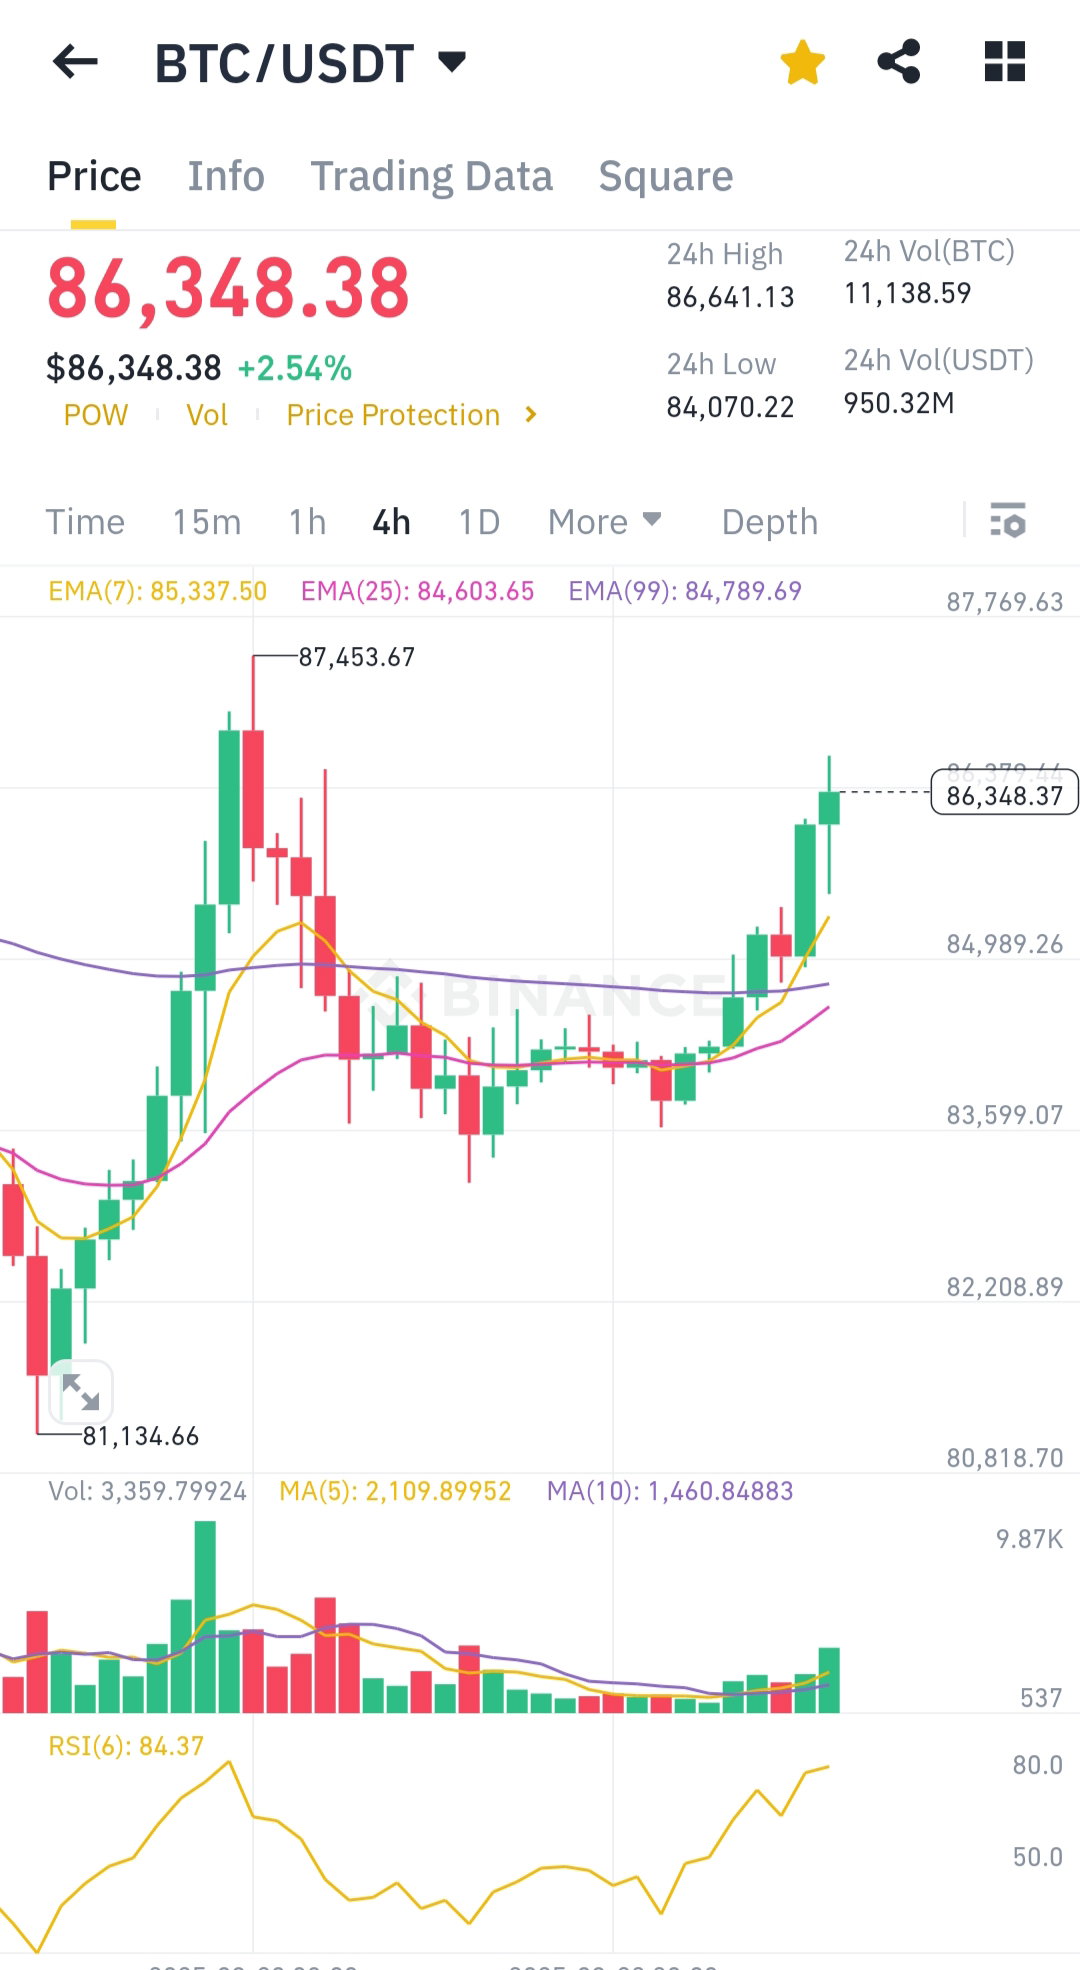The height and width of the screenshot is (1970, 1080).
Task: Open chart settings icon beside Depth
Action: click(x=1008, y=521)
